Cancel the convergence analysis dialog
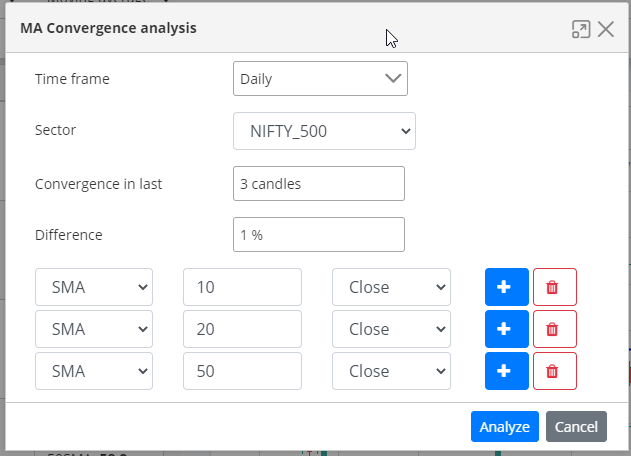 pyautogui.click(x=576, y=427)
